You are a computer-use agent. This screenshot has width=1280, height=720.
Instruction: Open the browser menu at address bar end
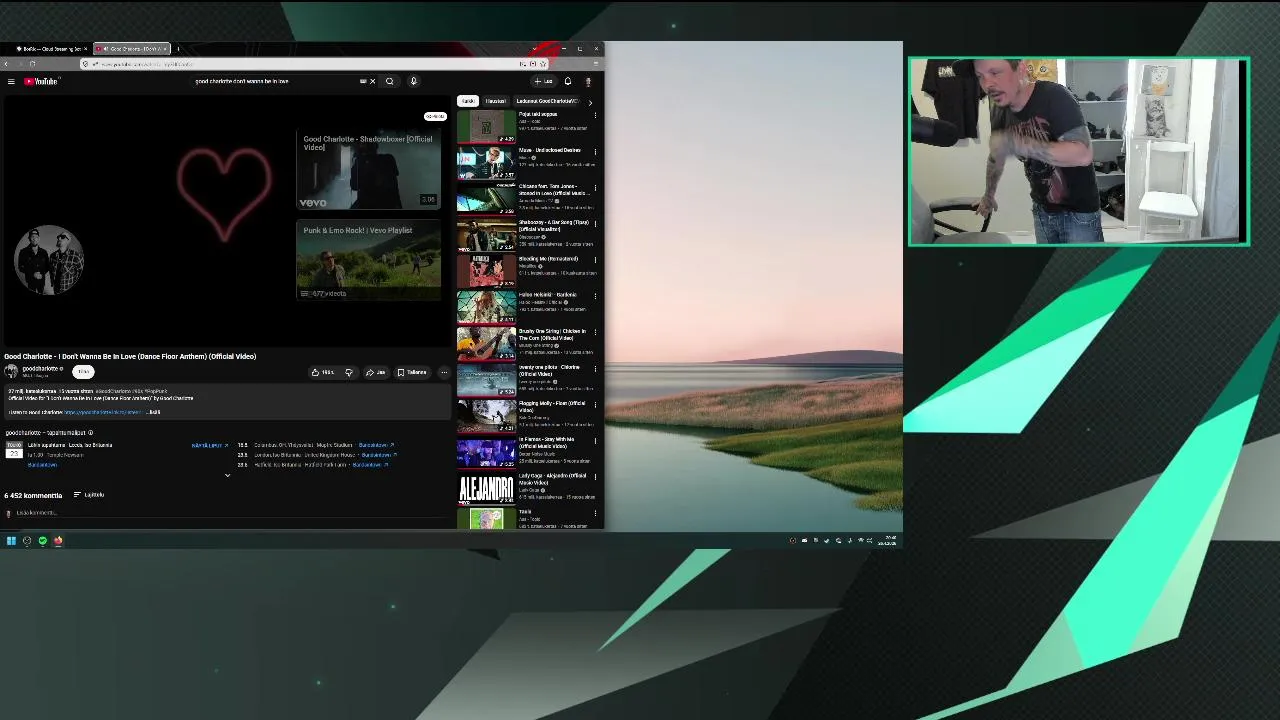[x=596, y=64]
